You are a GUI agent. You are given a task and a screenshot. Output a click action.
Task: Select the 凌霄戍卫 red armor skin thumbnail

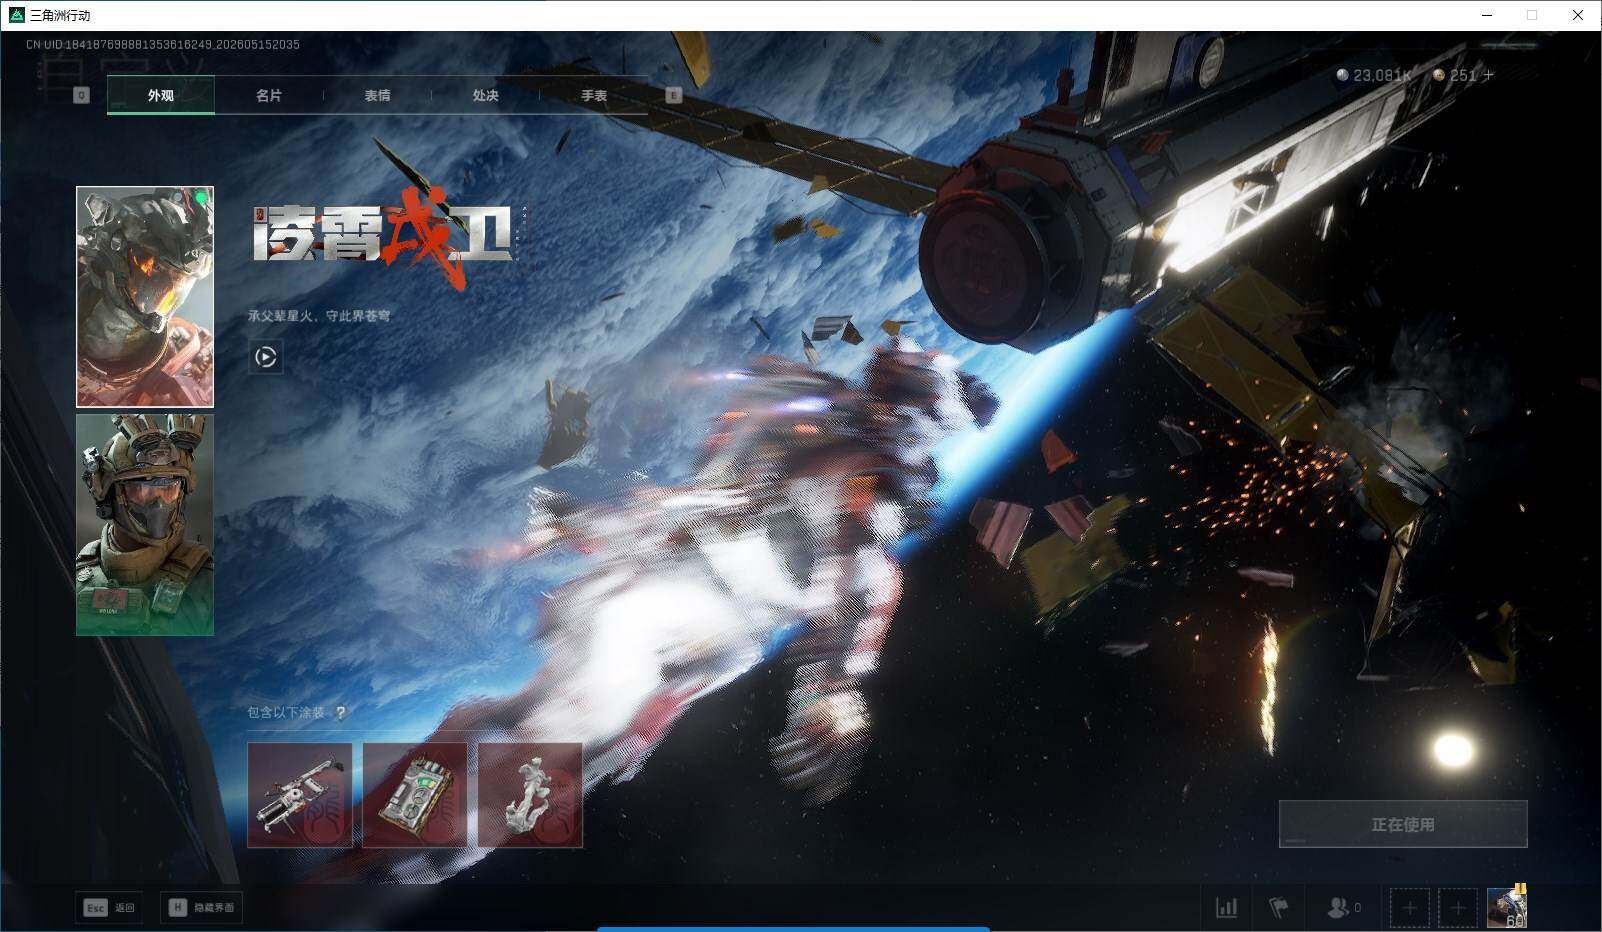click(145, 297)
